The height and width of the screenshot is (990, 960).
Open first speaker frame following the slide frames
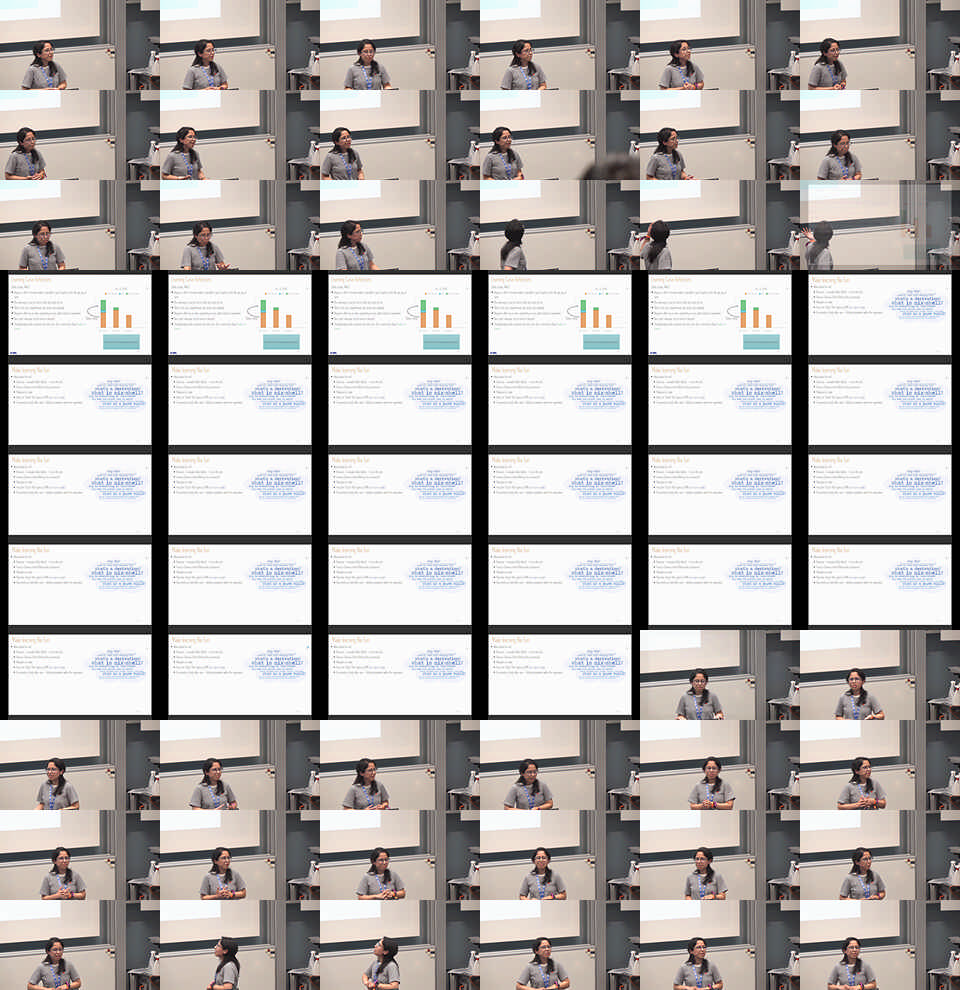coord(719,675)
